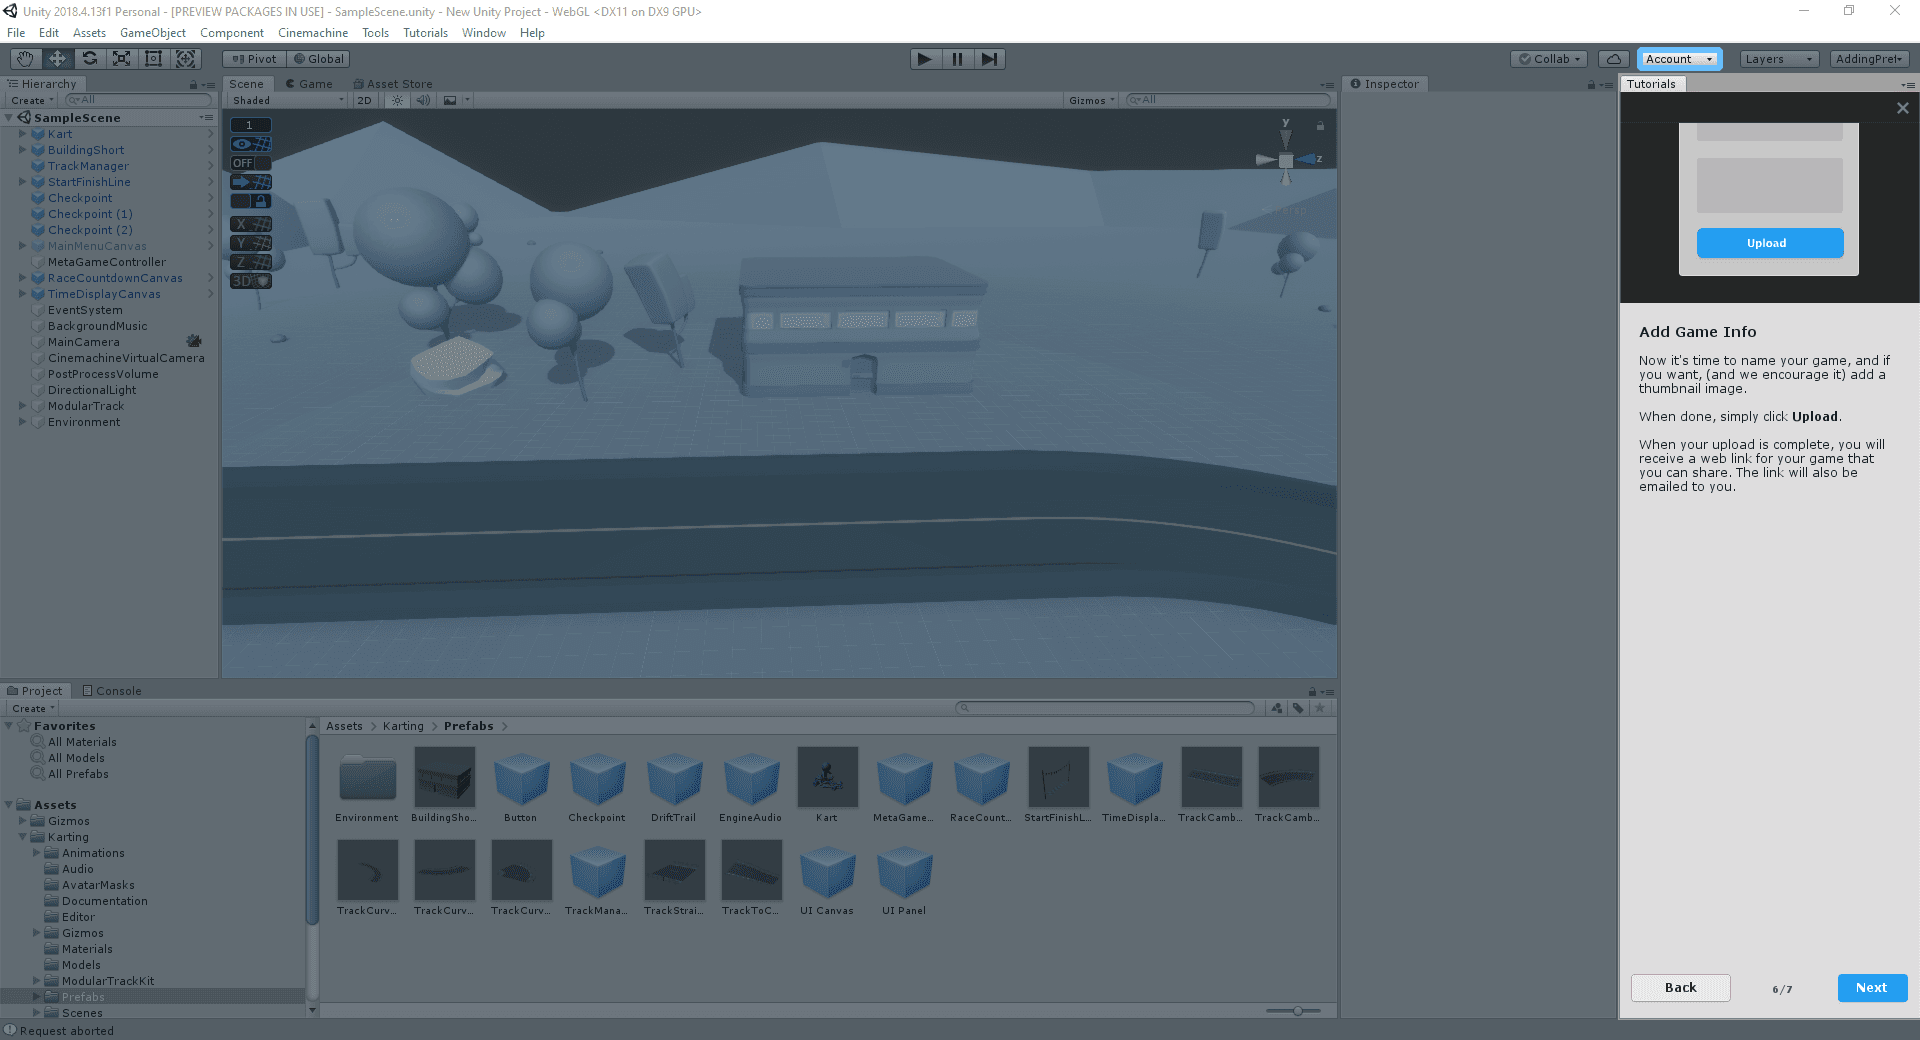Click Next in the tutorial panel
Image resolution: width=1920 pixels, height=1040 pixels.
[x=1872, y=988]
